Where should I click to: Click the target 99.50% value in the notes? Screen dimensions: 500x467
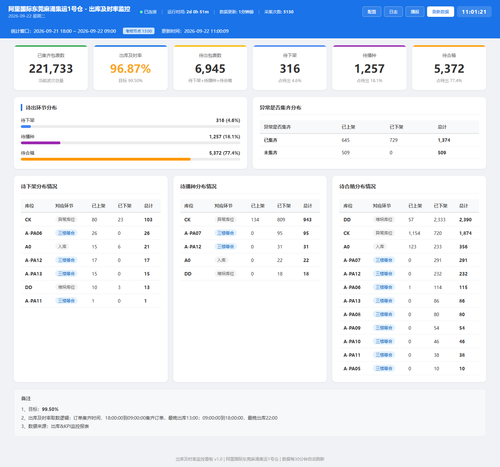[x=50, y=409]
